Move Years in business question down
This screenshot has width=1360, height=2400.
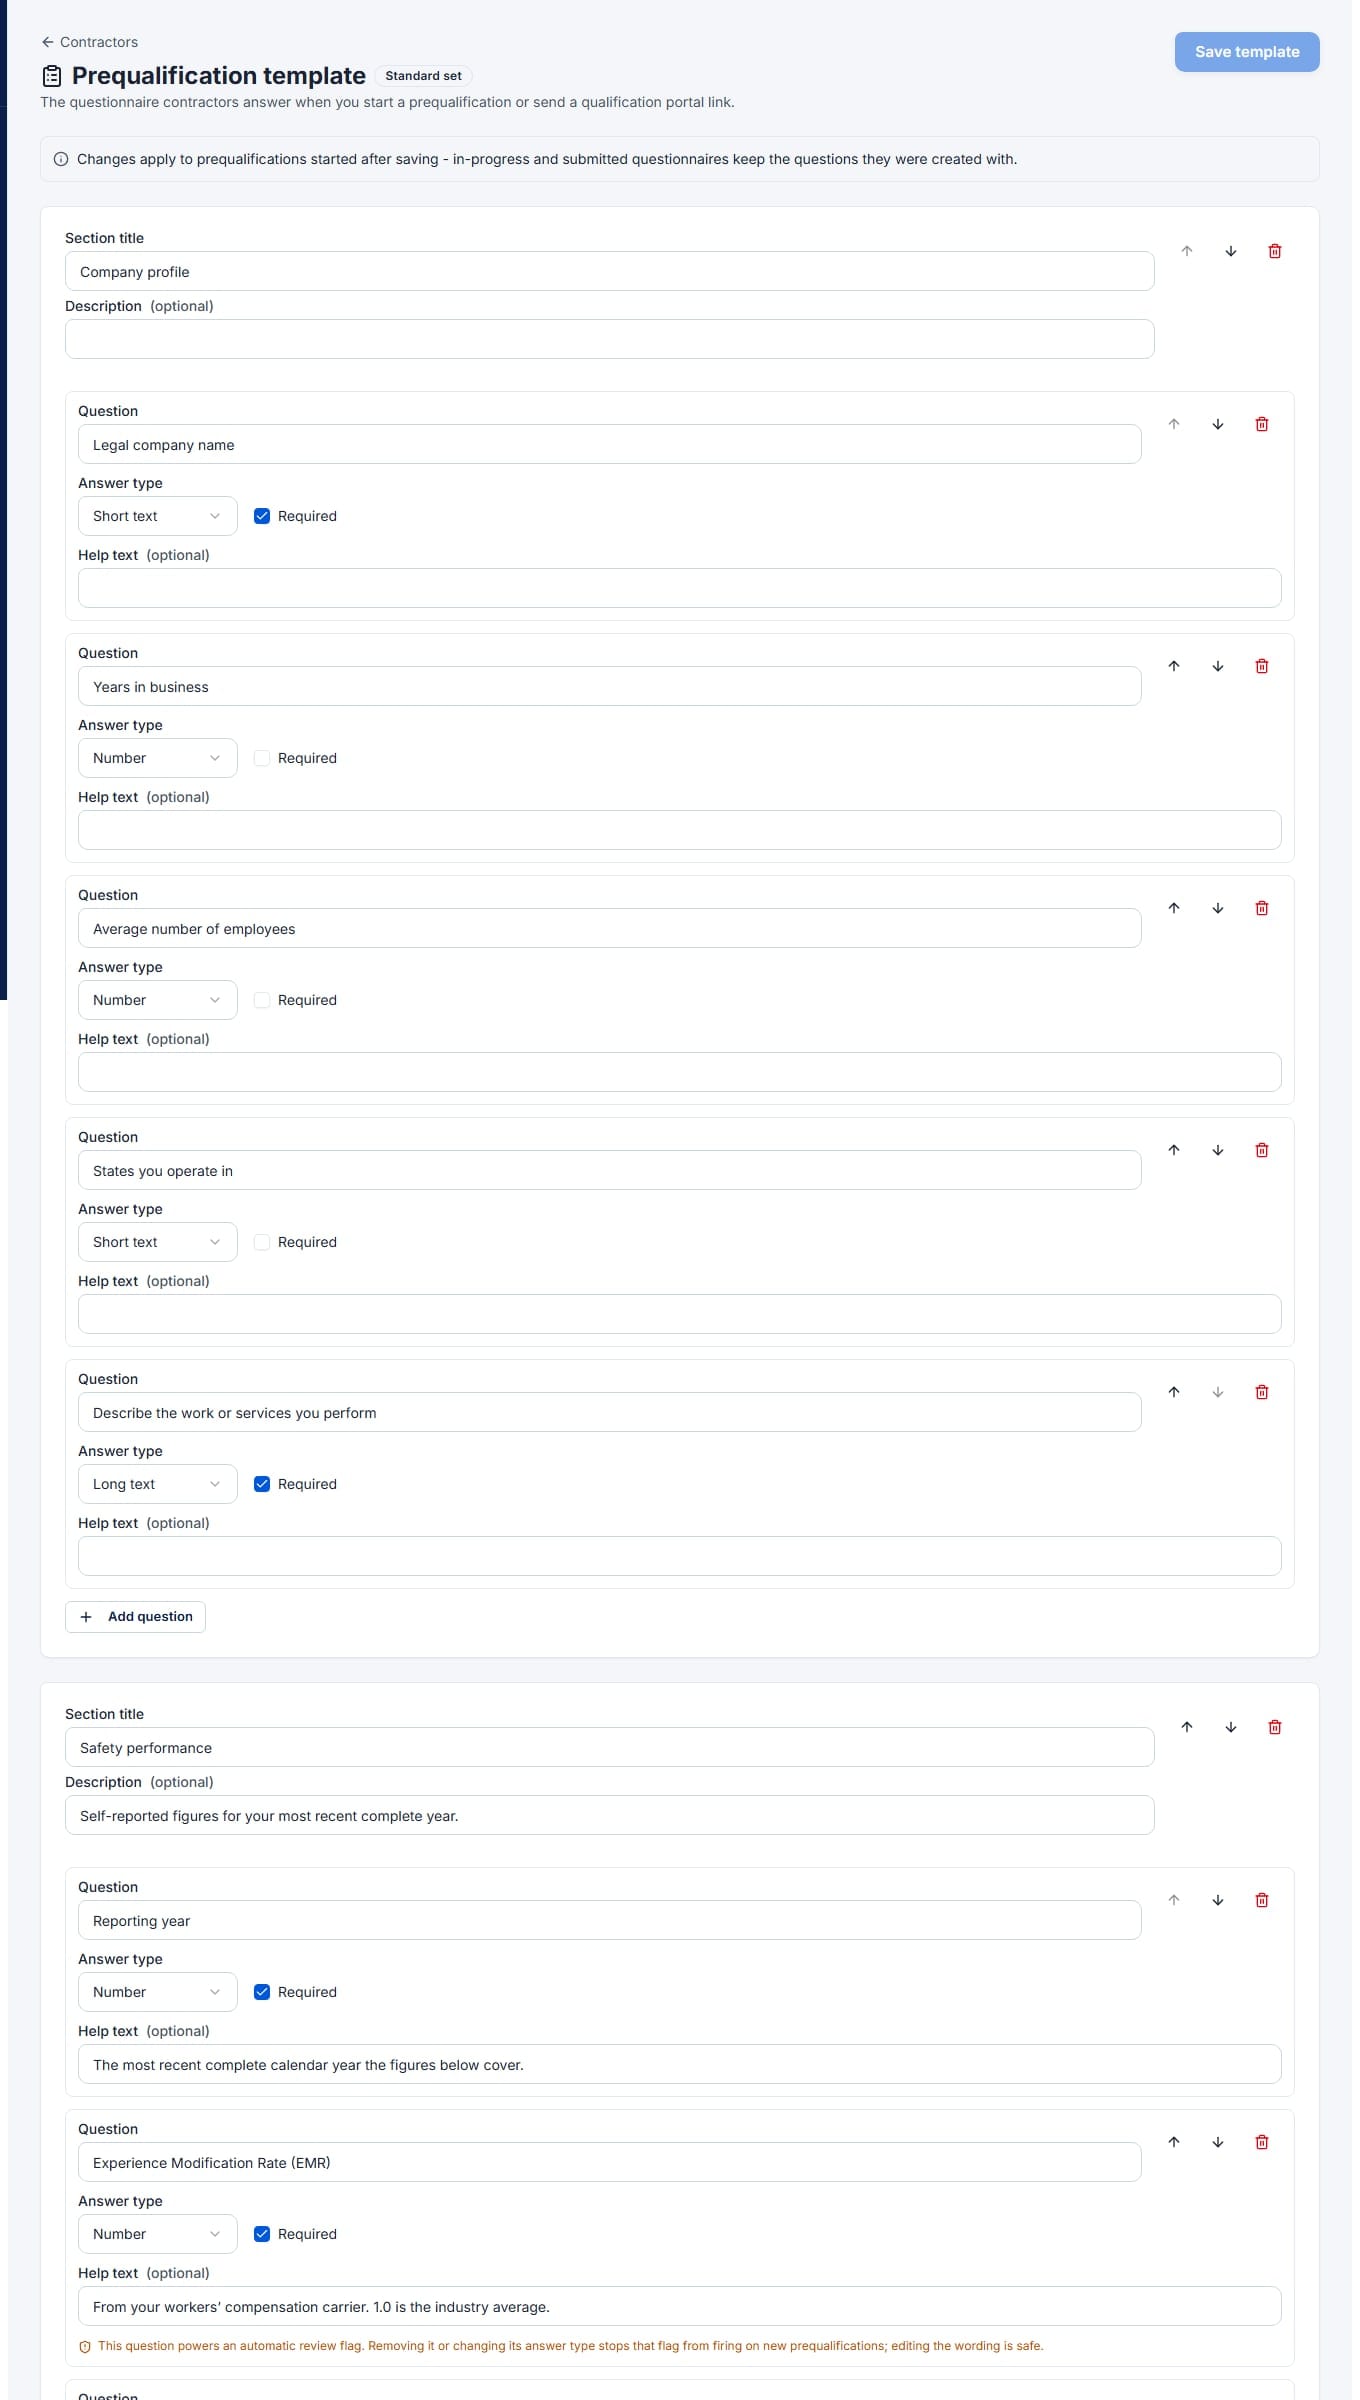tap(1218, 666)
